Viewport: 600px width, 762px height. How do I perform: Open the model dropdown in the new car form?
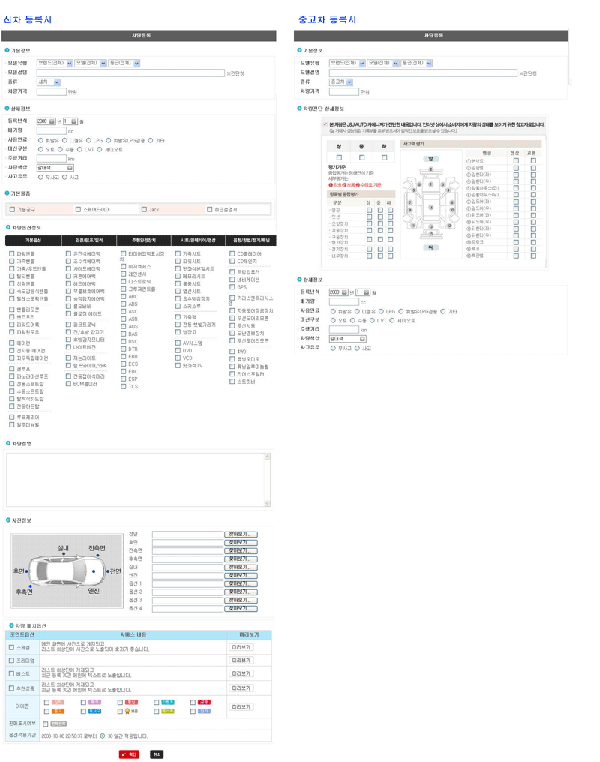pos(90,63)
